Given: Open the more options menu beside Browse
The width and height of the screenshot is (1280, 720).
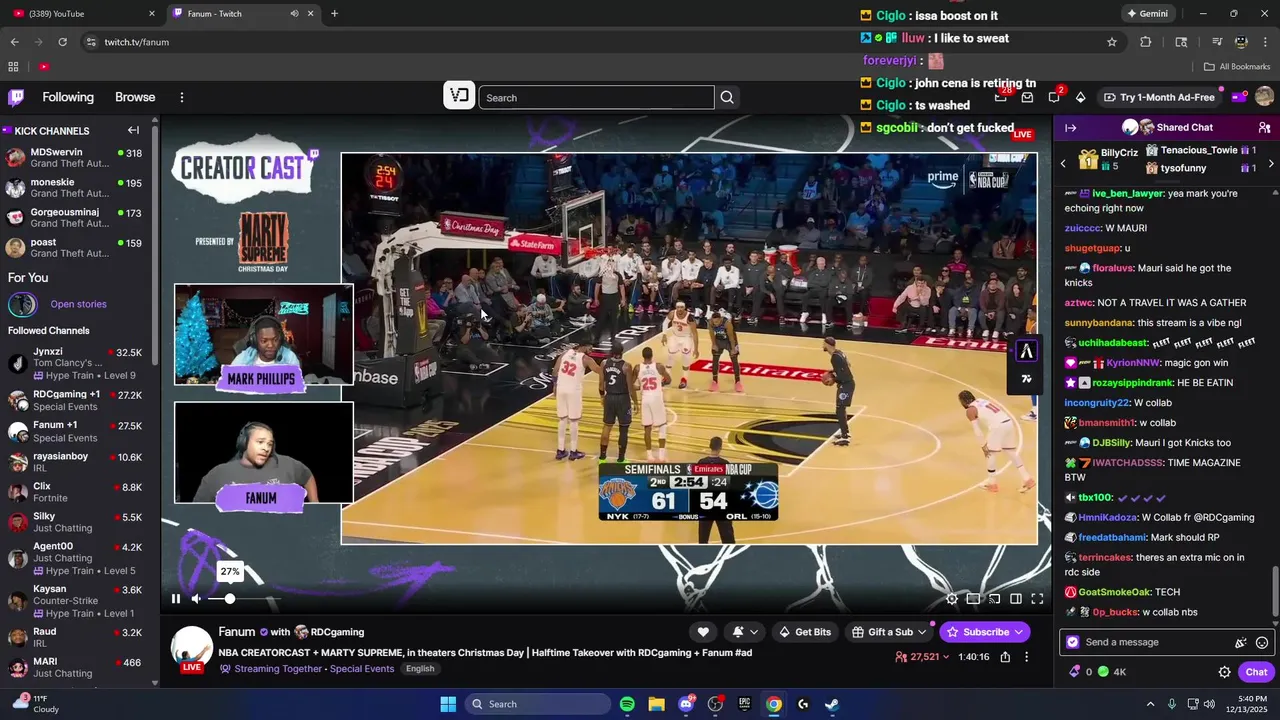Looking at the screenshot, I should [182, 97].
